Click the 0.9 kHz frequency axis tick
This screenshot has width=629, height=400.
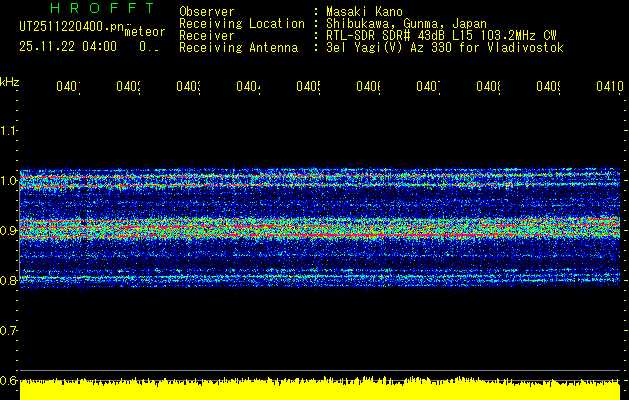point(9,231)
